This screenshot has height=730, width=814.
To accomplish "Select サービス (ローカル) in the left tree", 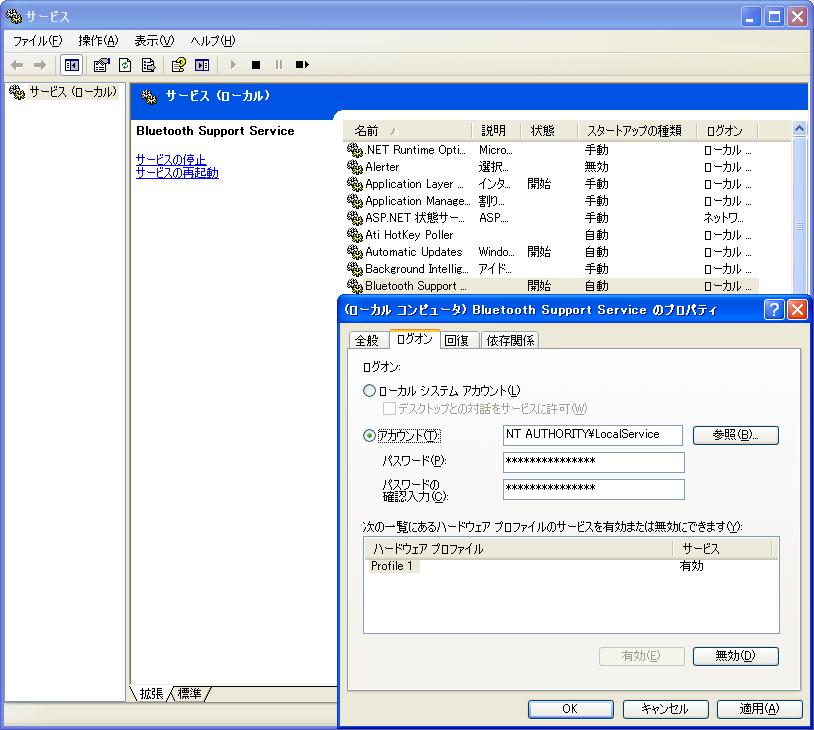I will [x=72, y=92].
